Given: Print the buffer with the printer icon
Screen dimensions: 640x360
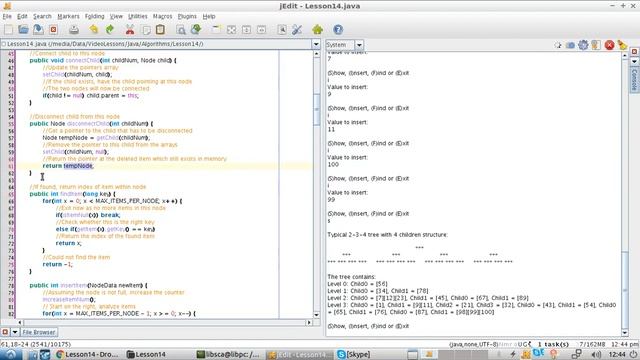Looking at the screenshot, I should [x=74, y=29].
